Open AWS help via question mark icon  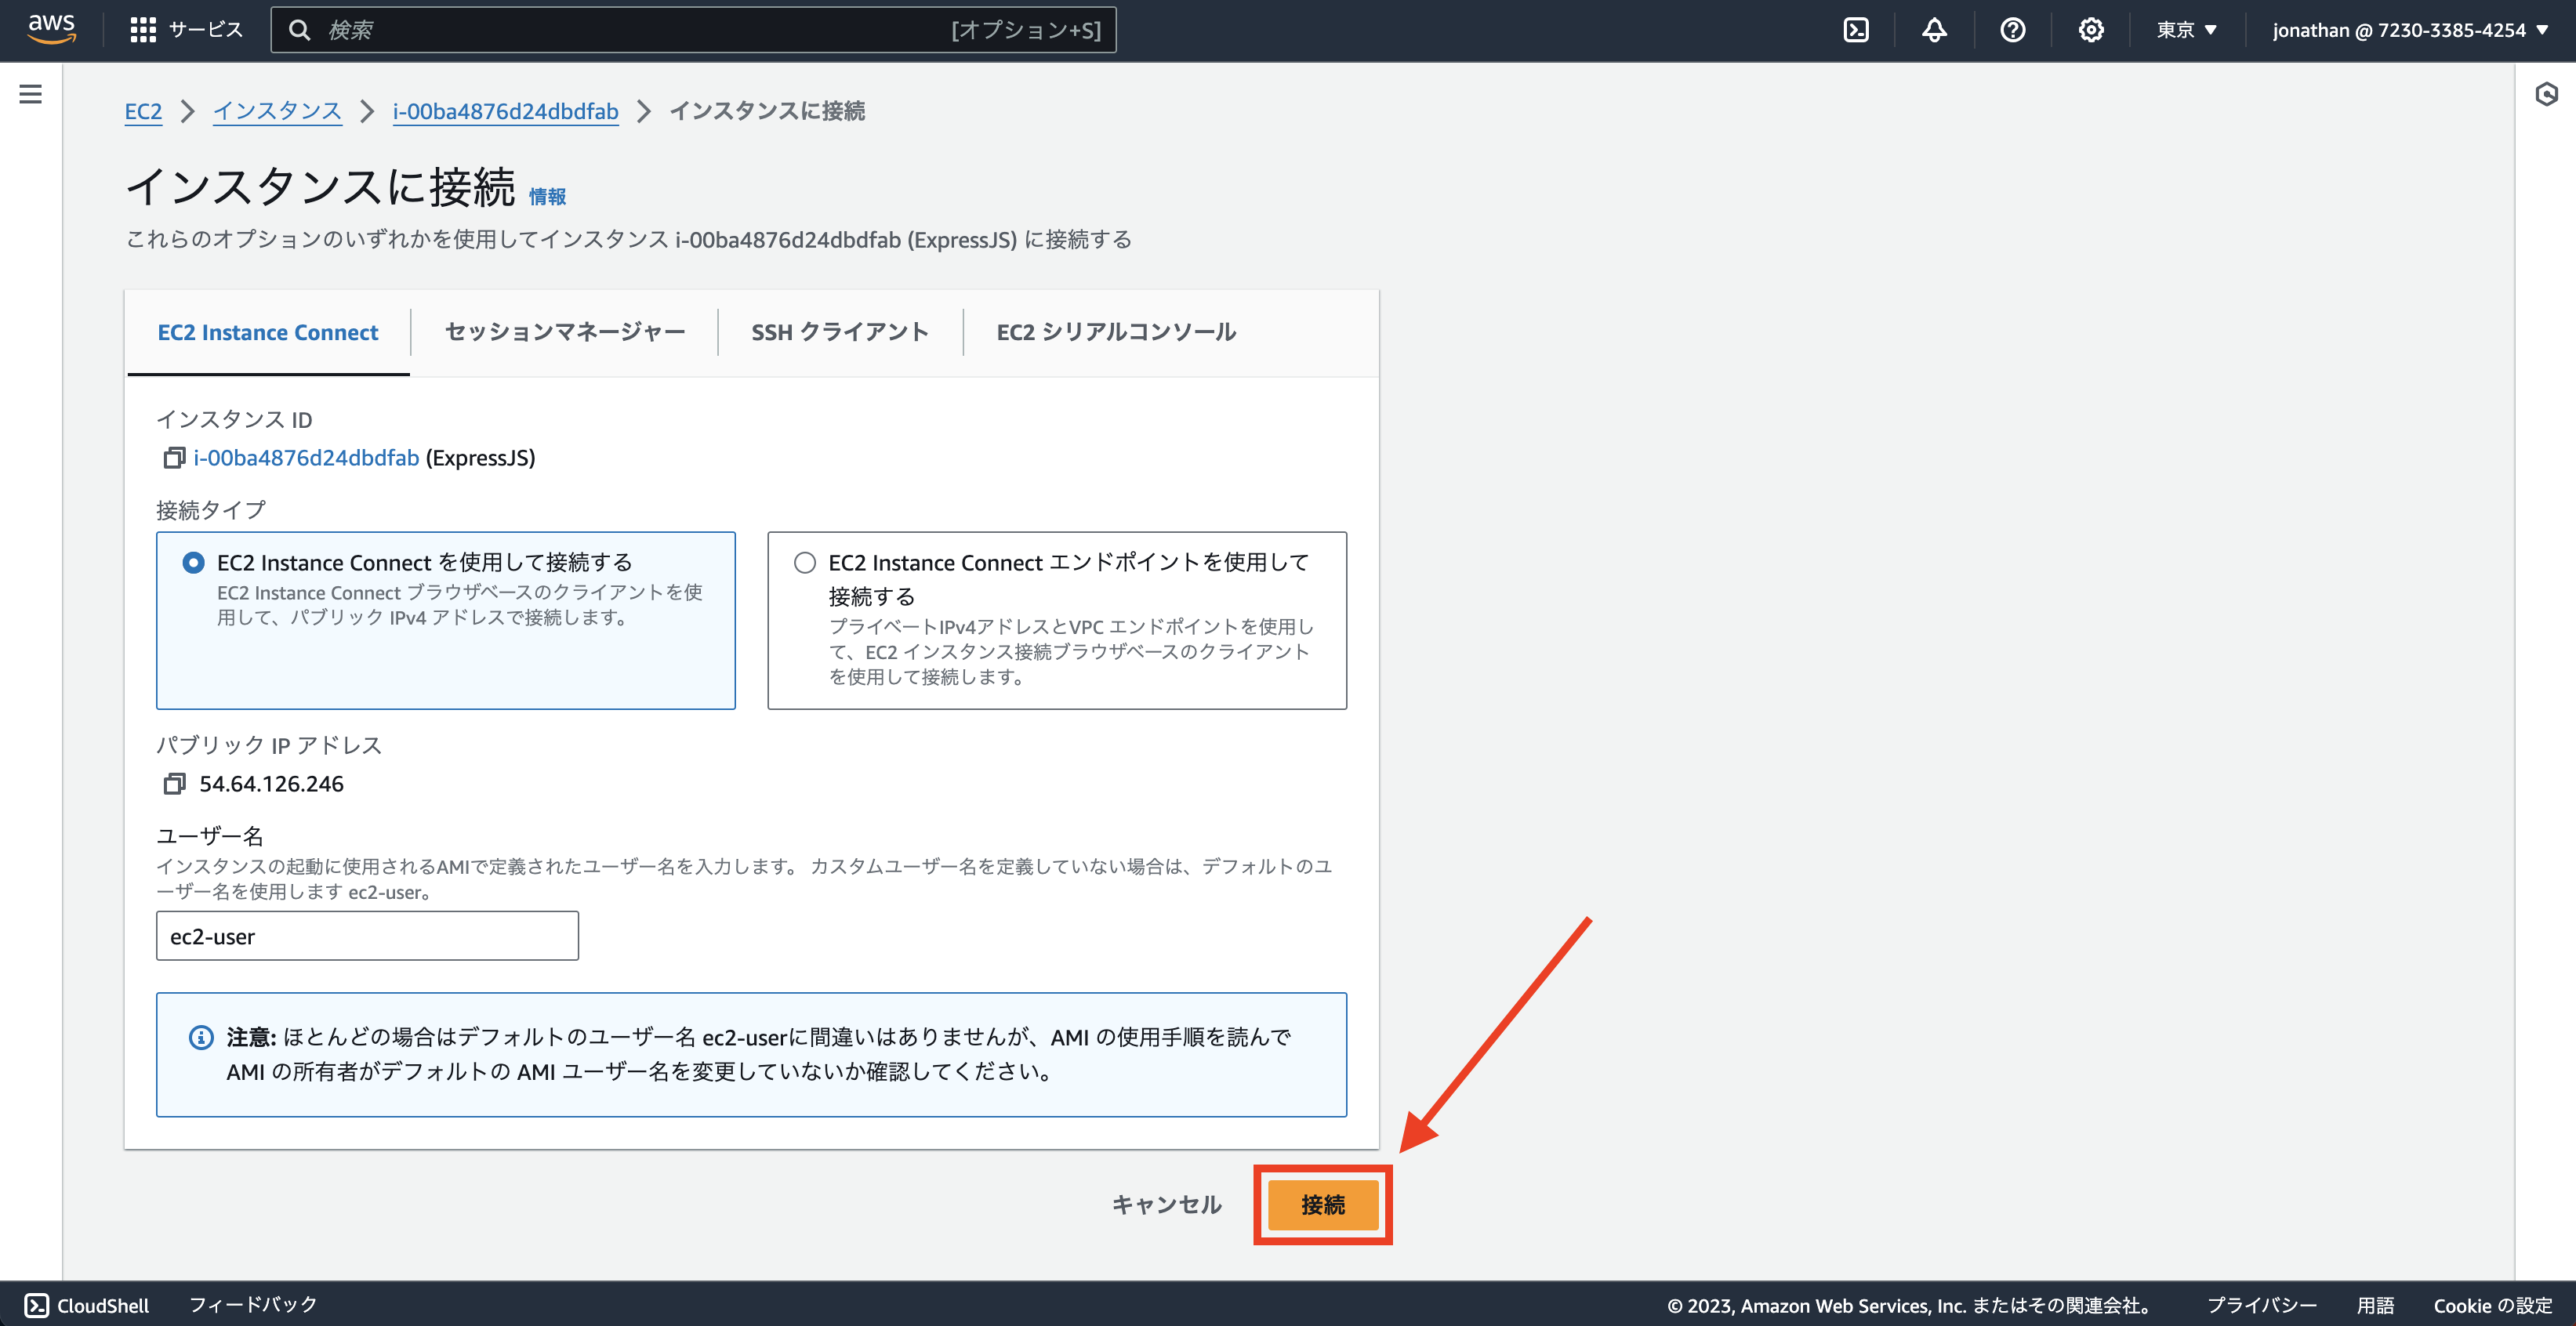pos(2012,29)
